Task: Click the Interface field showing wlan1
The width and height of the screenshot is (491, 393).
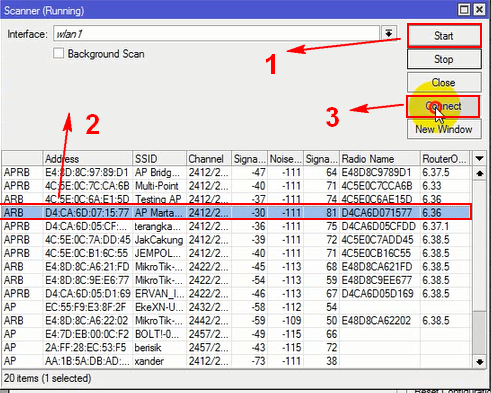Action: pos(216,34)
